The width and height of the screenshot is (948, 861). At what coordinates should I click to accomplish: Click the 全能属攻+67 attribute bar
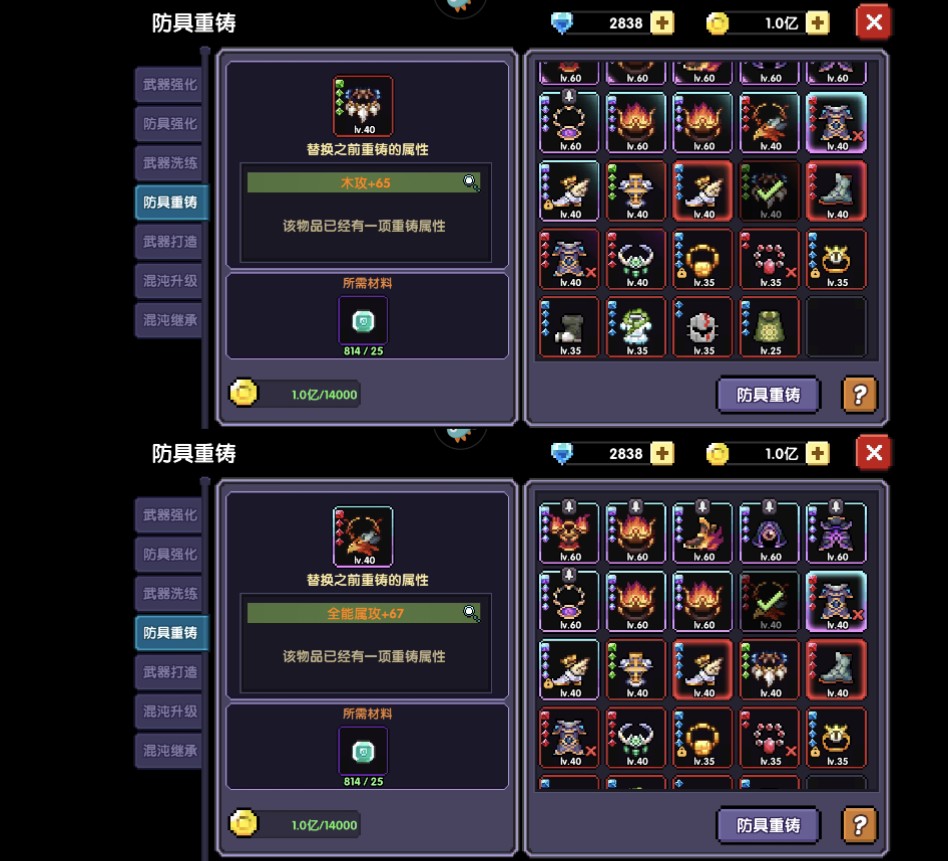pos(363,613)
